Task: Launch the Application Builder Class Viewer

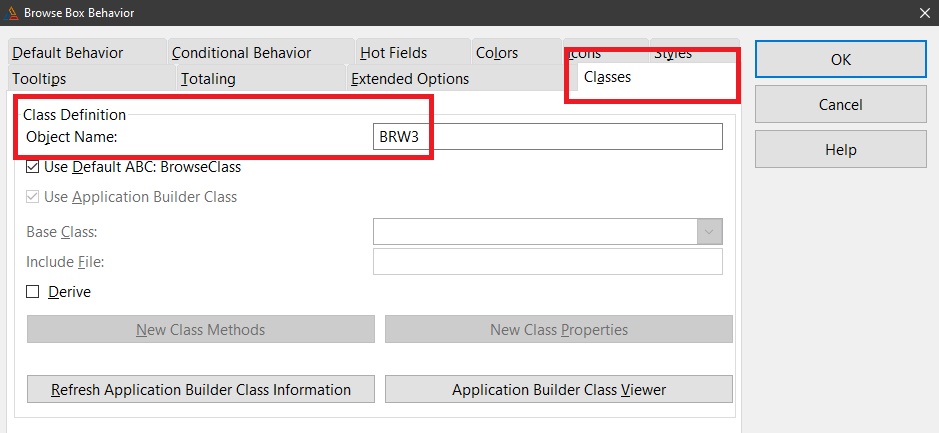Action: 559,389
